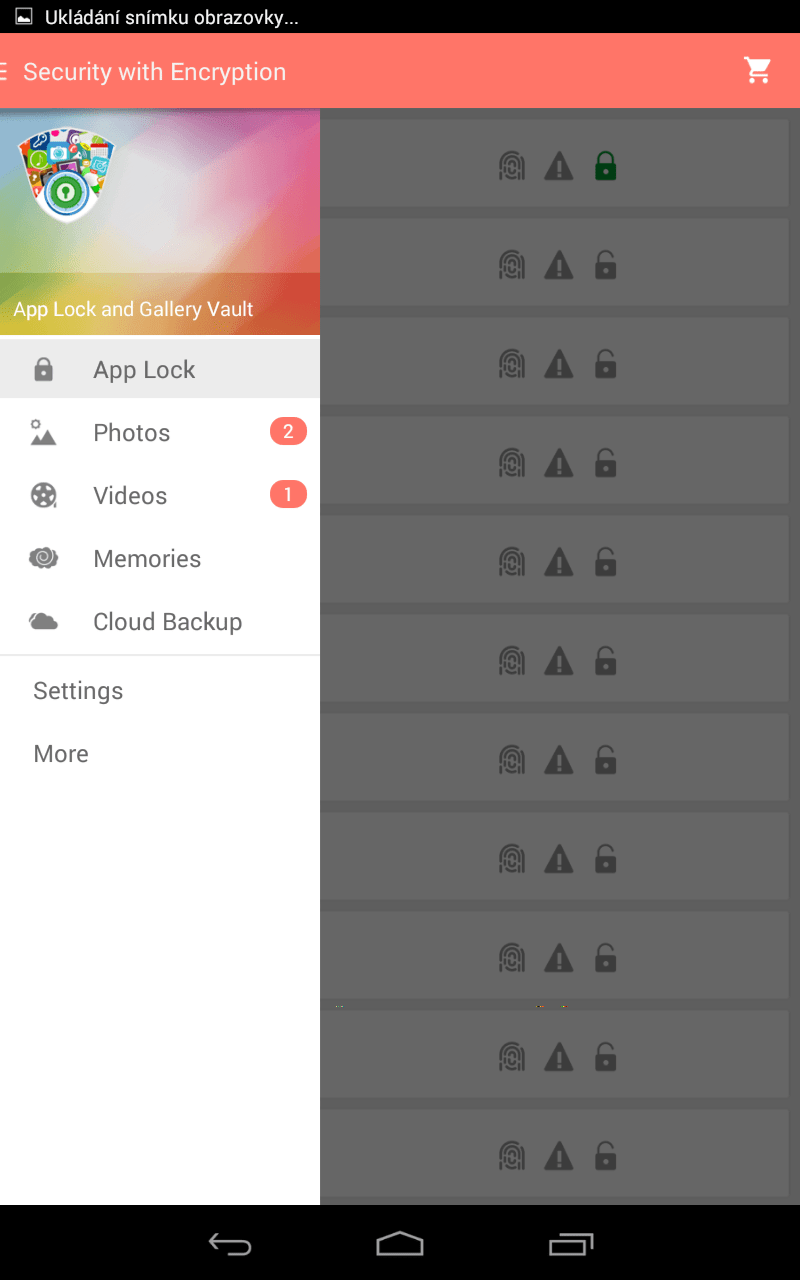
Task: Toggle the bottom row's padlock icon
Action: coord(605,1157)
